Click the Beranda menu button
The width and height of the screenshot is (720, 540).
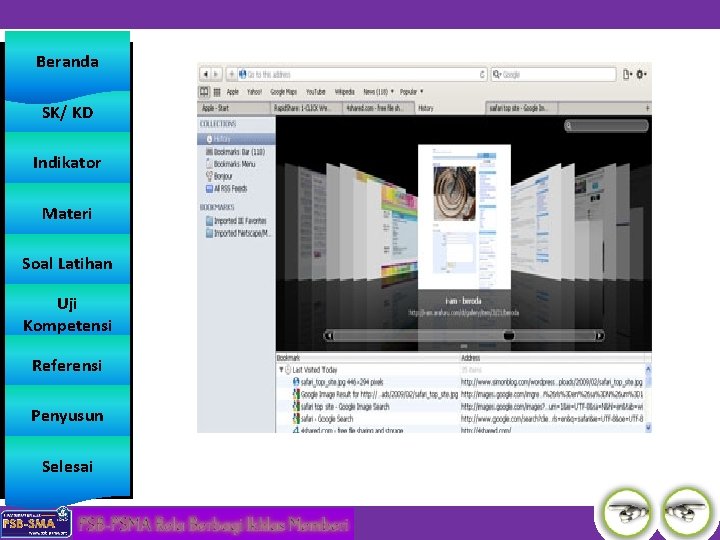pos(68,62)
